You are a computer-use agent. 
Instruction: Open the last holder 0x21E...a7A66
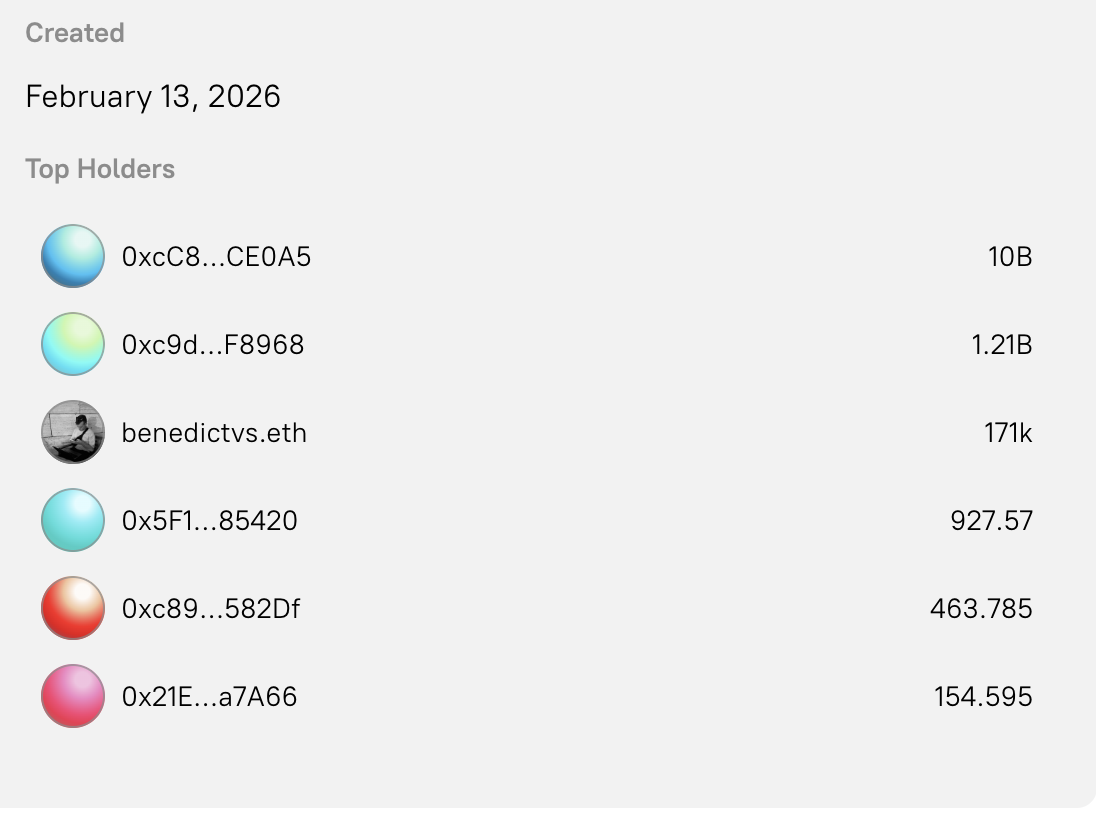209,696
